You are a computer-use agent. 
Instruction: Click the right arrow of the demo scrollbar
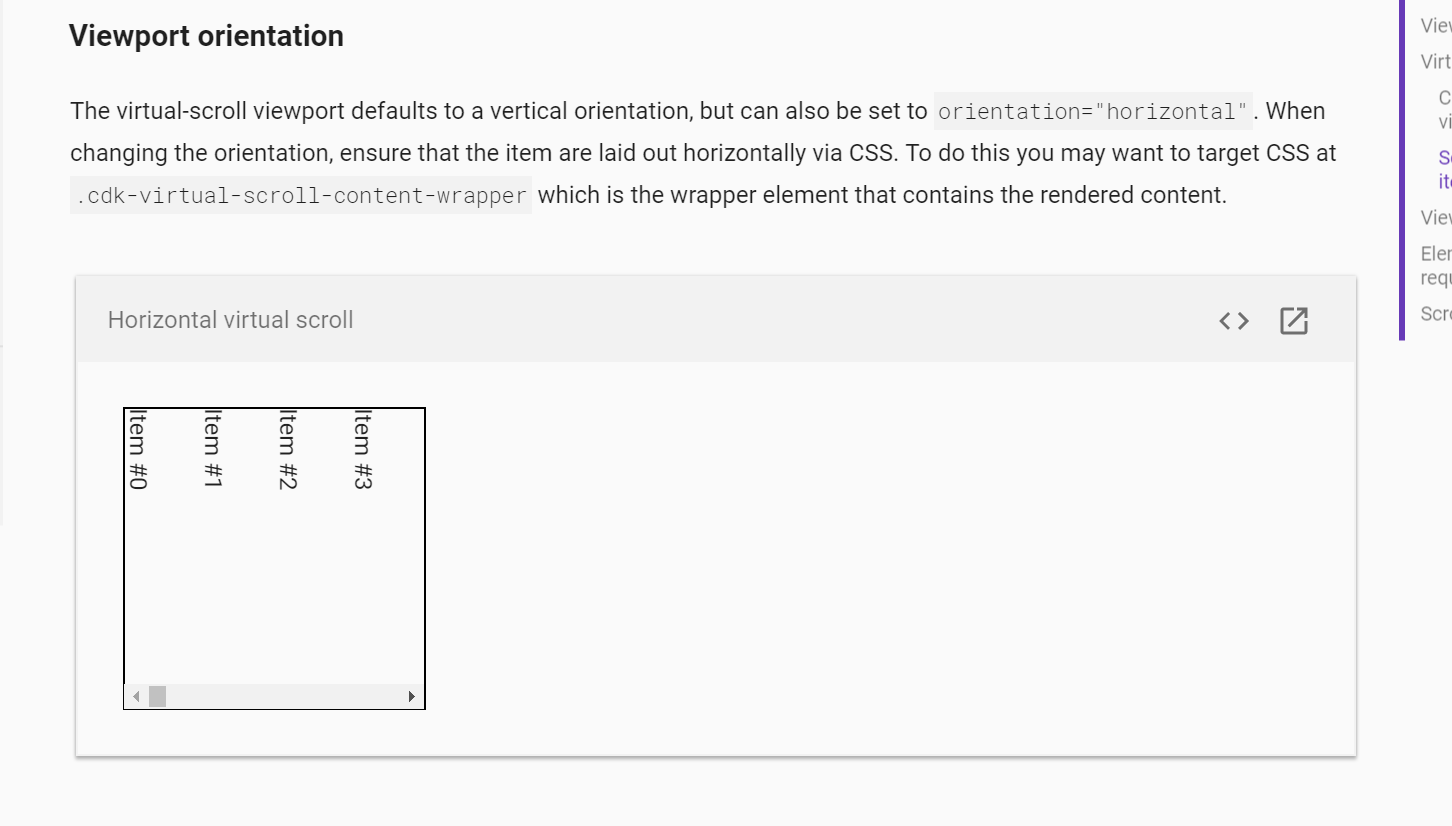[412, 696]
